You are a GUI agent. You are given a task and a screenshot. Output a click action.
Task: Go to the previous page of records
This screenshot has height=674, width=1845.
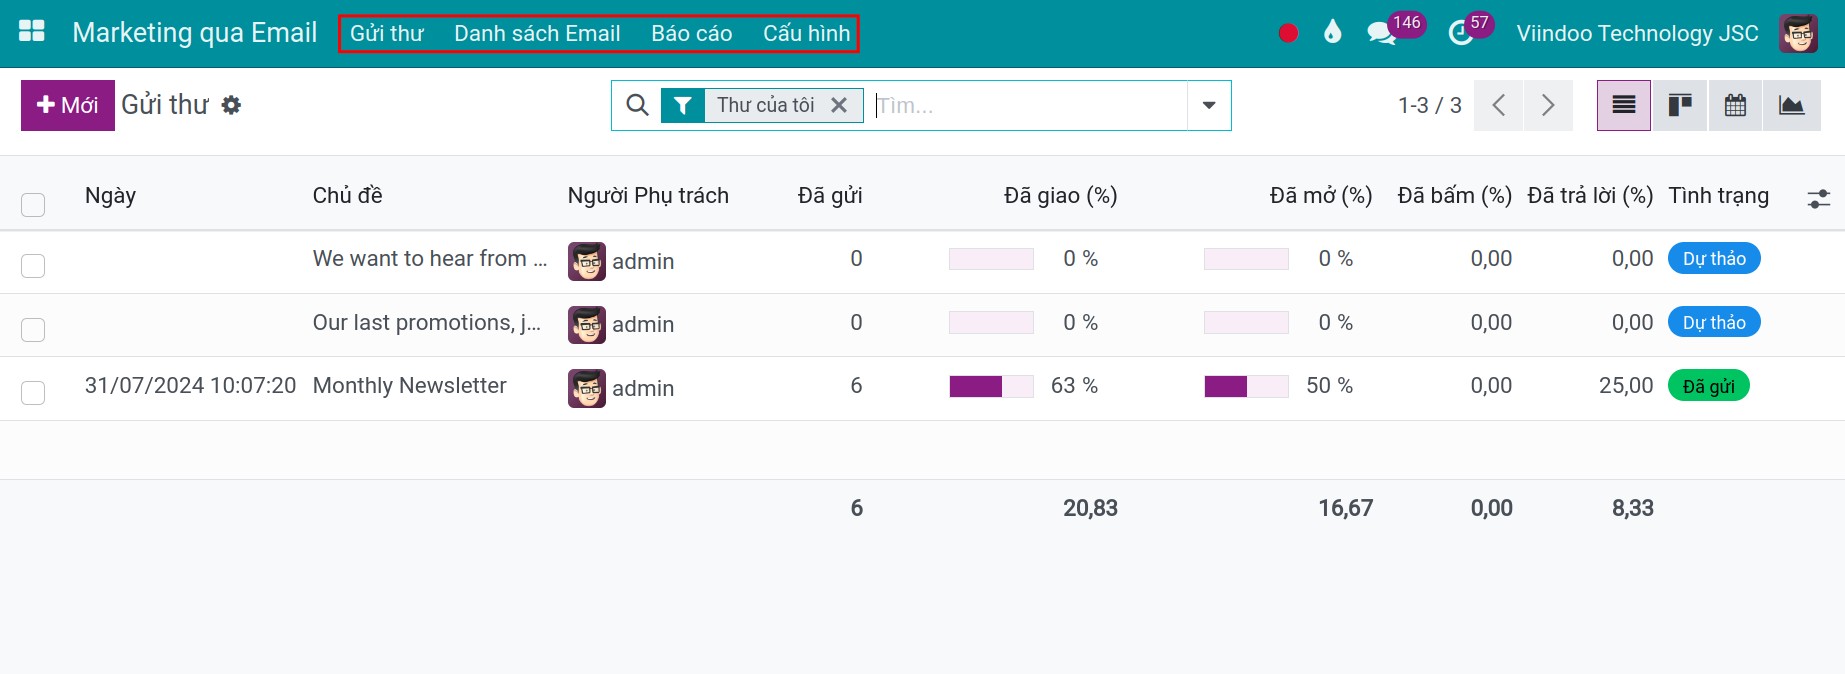click(x=1498, y=105)
